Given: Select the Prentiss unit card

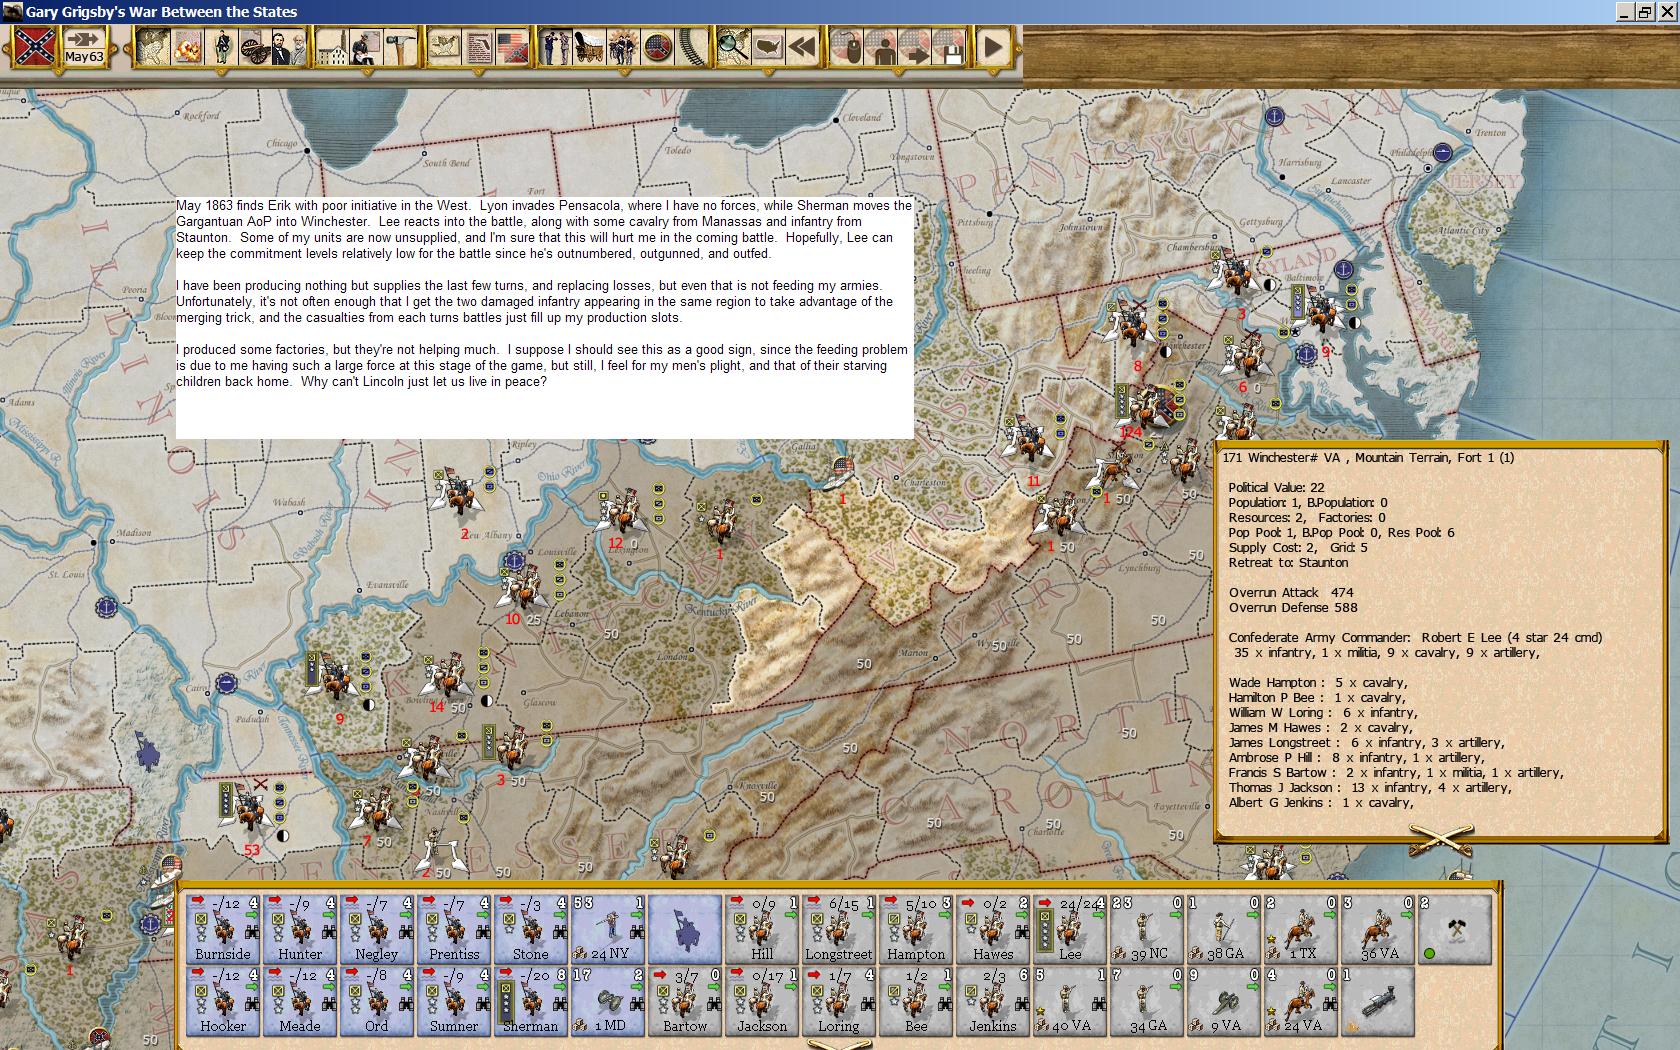Looking at the screenshot, I should pos(454,929).
